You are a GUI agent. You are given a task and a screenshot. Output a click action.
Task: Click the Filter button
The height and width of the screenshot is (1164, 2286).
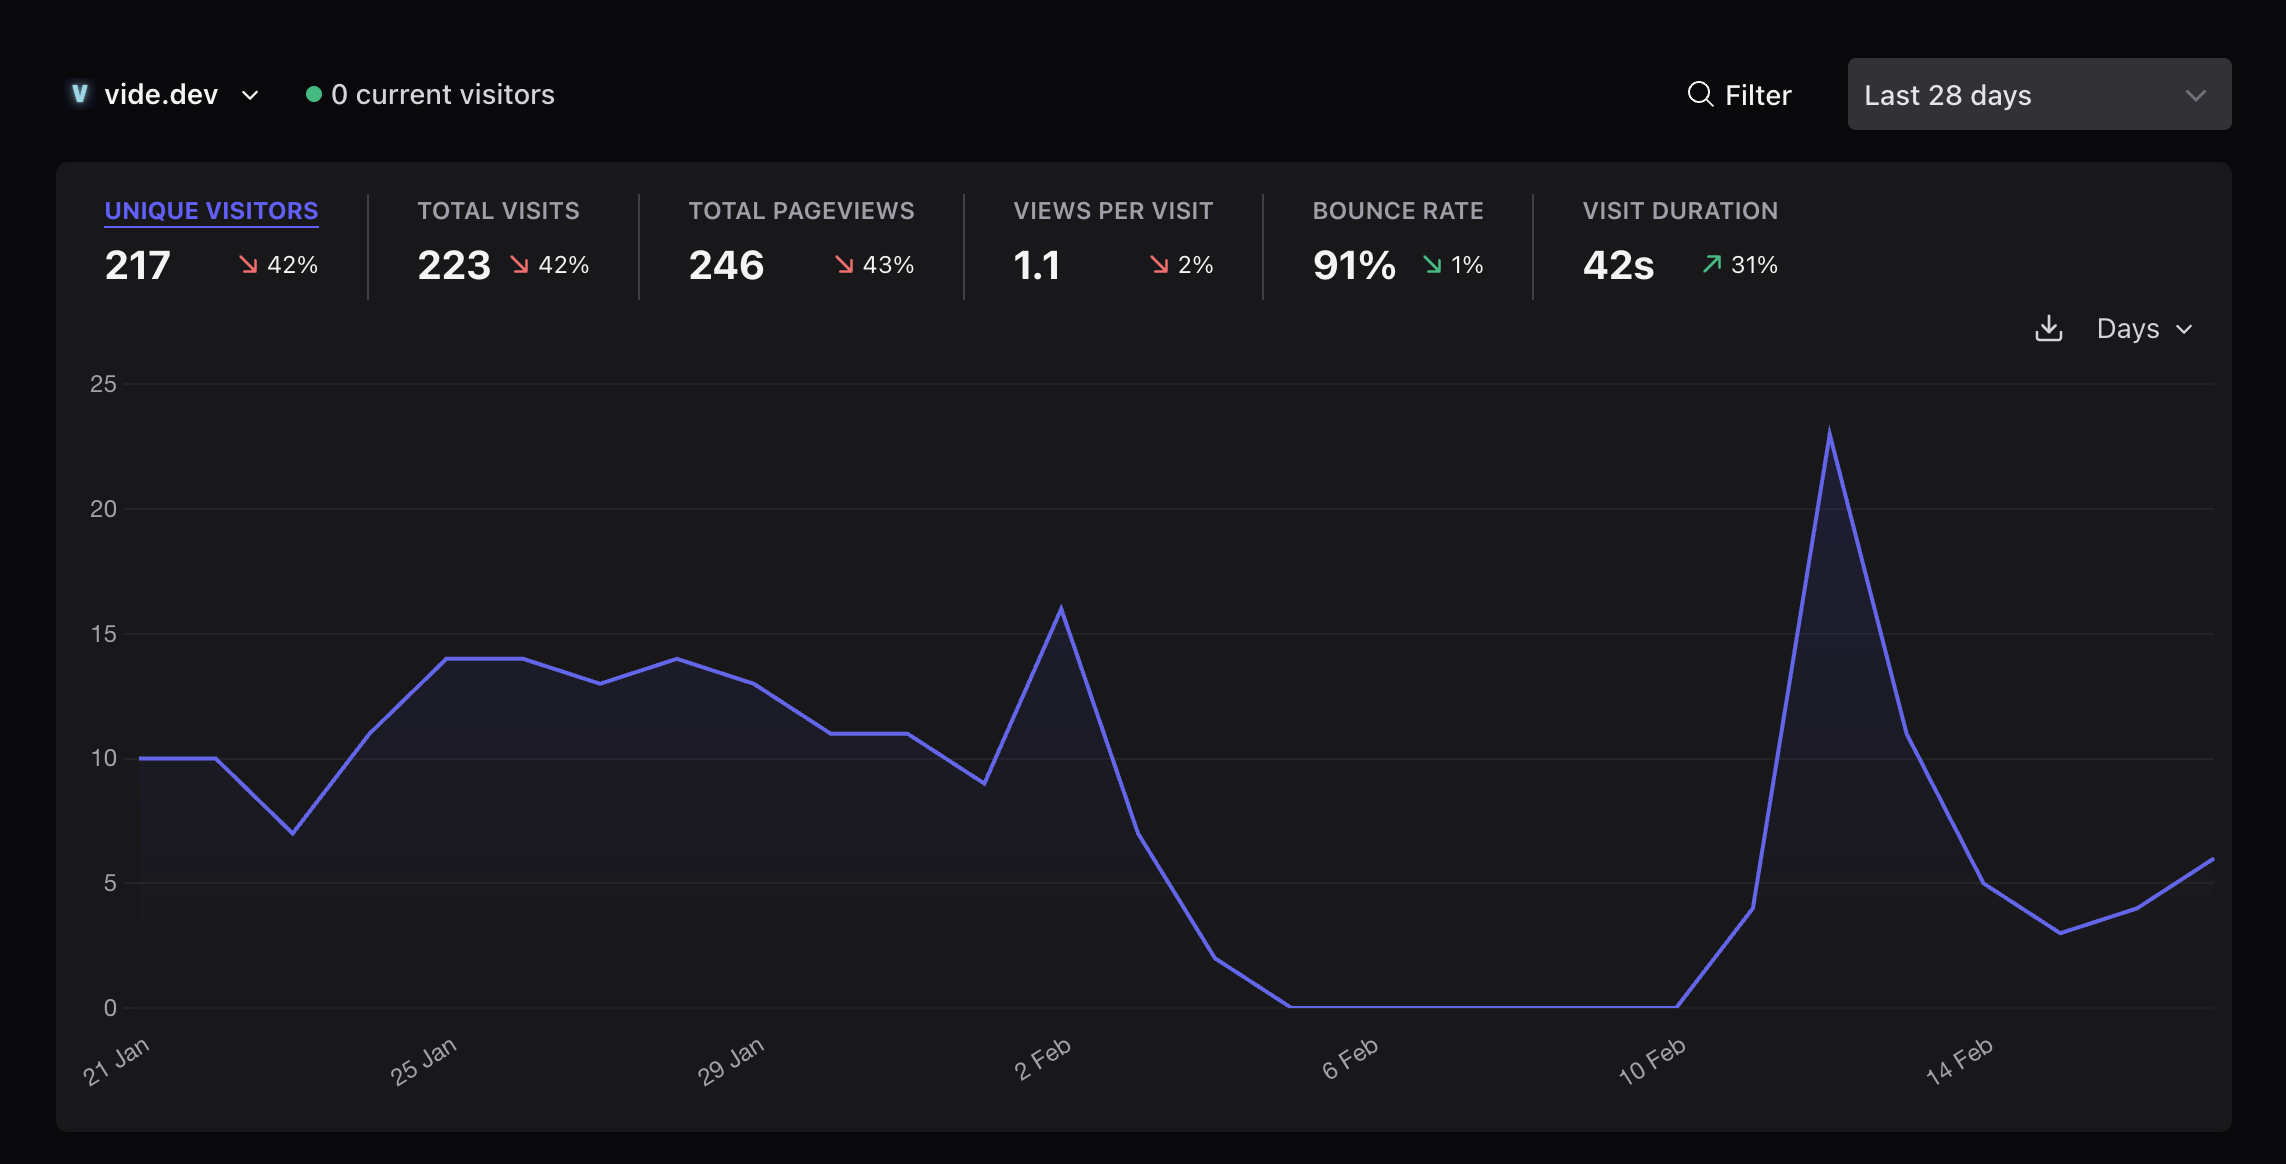point(1757,94)
